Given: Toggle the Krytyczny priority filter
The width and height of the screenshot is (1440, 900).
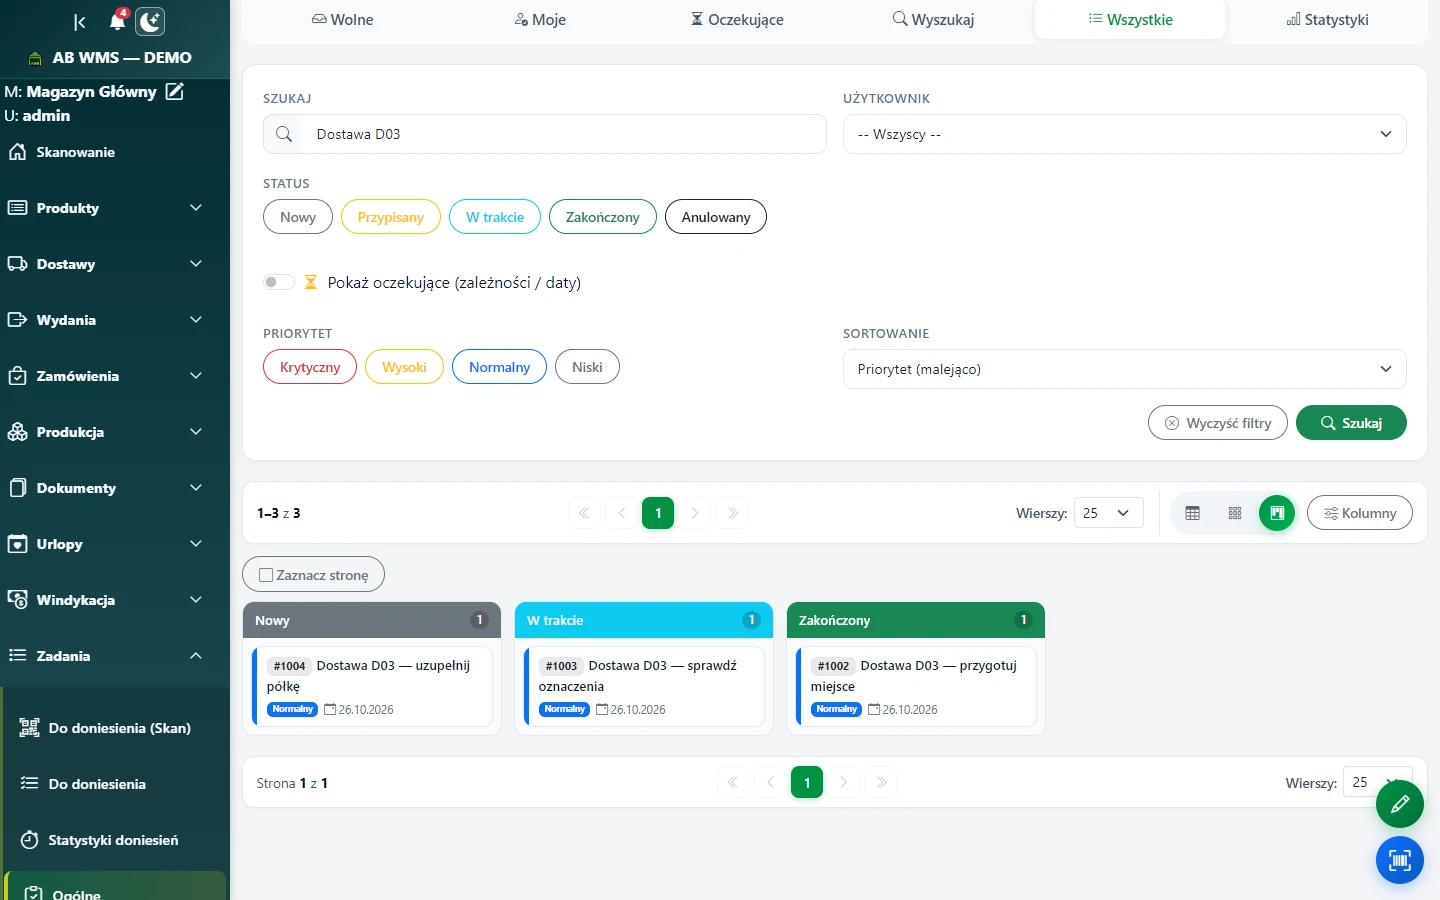Looking at the screenshot, I should click(x=310, y=367).
